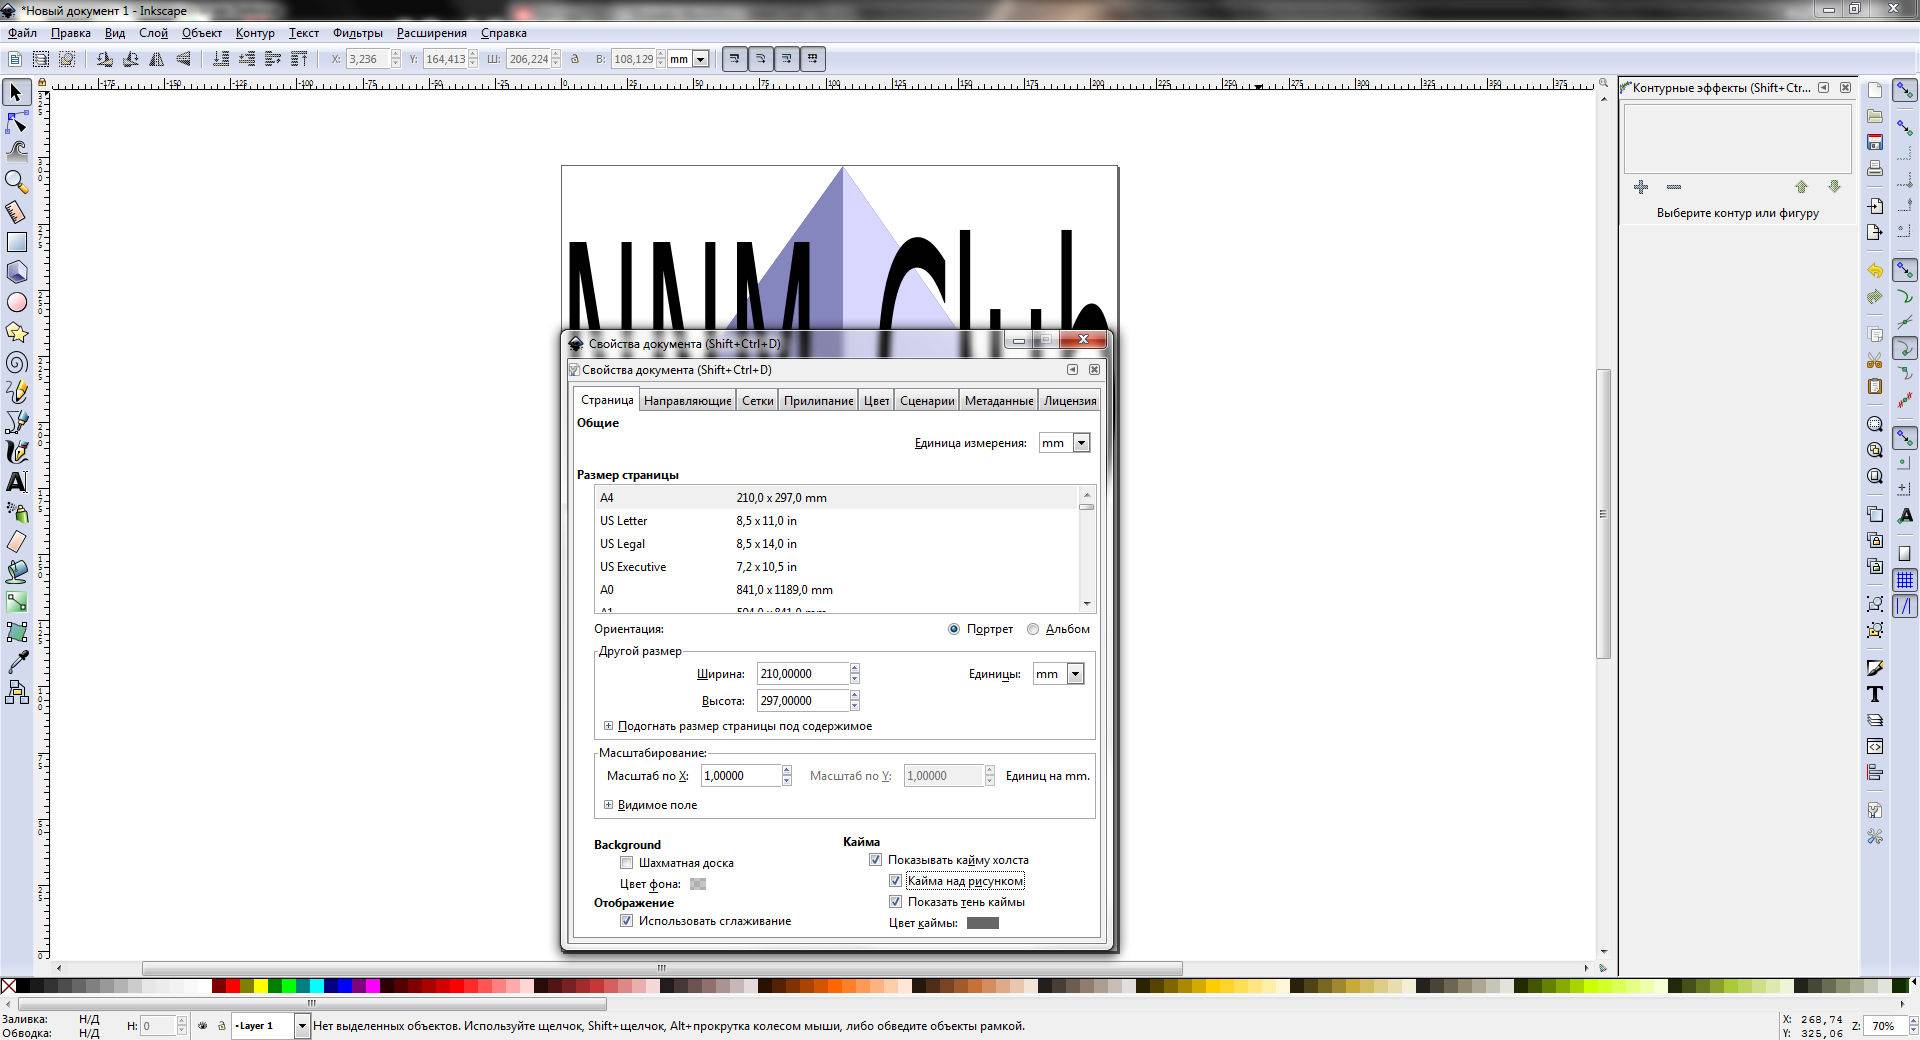This screenshot has height=1040, width=1920.
Task: Select the Calligraphy tool
Action: 16,452
